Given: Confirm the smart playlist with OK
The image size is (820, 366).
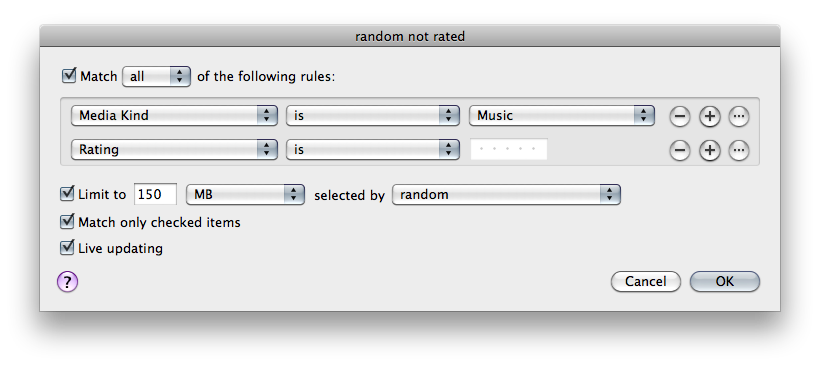Looking at the screenshot, I should [x=725, y=282].
